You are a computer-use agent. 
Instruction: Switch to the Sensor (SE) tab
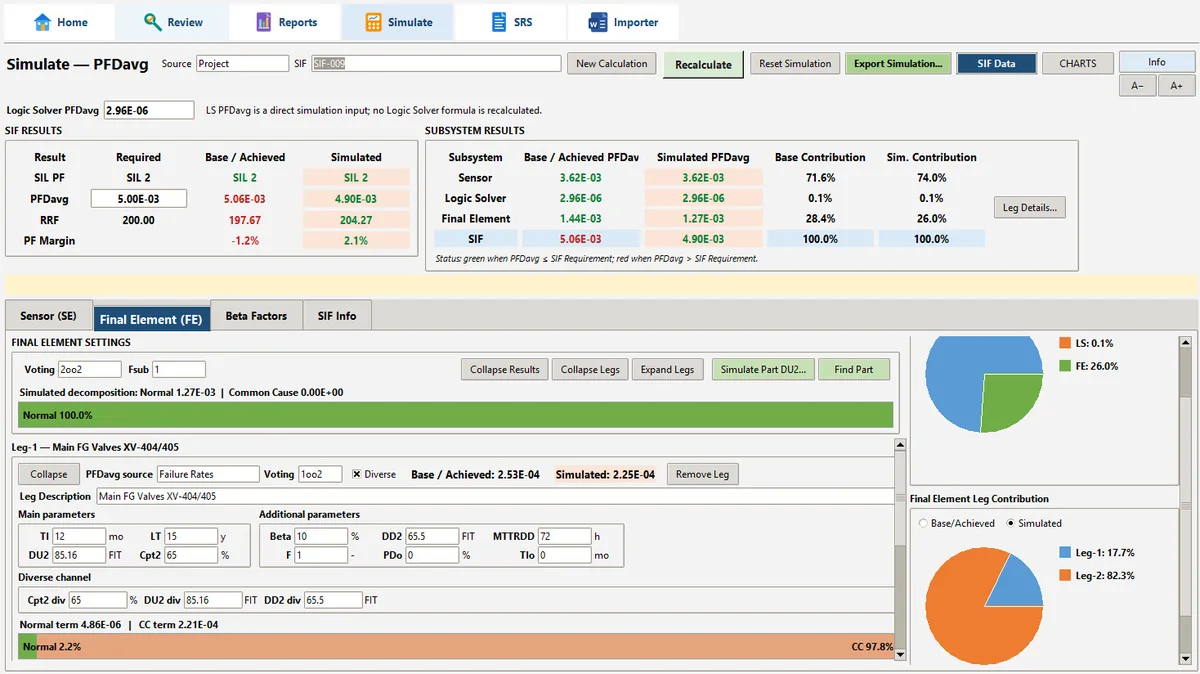click(48, 316)
